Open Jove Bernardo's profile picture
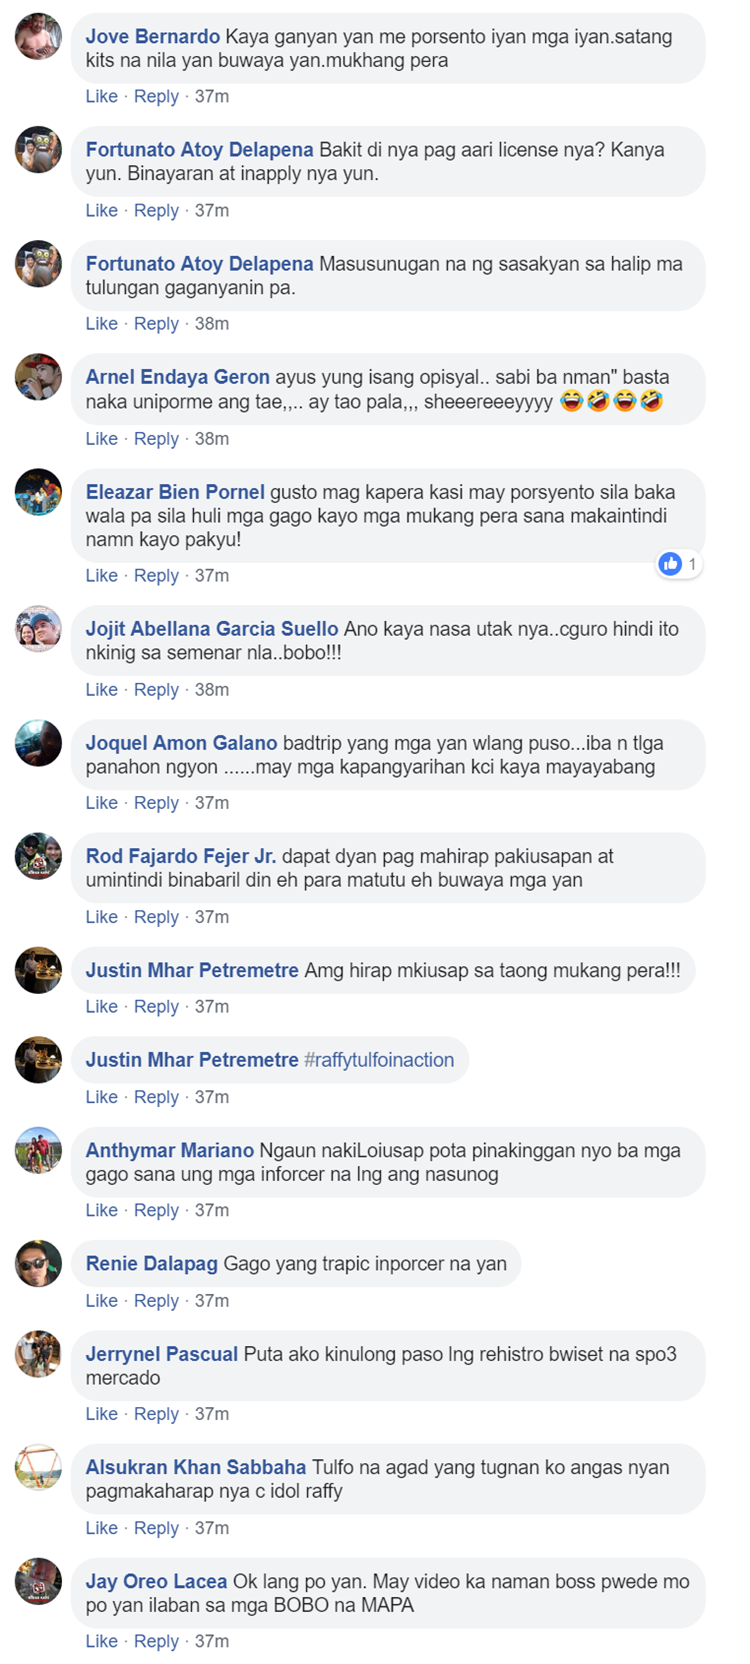The image size is (750, 1664). point(38,37)
